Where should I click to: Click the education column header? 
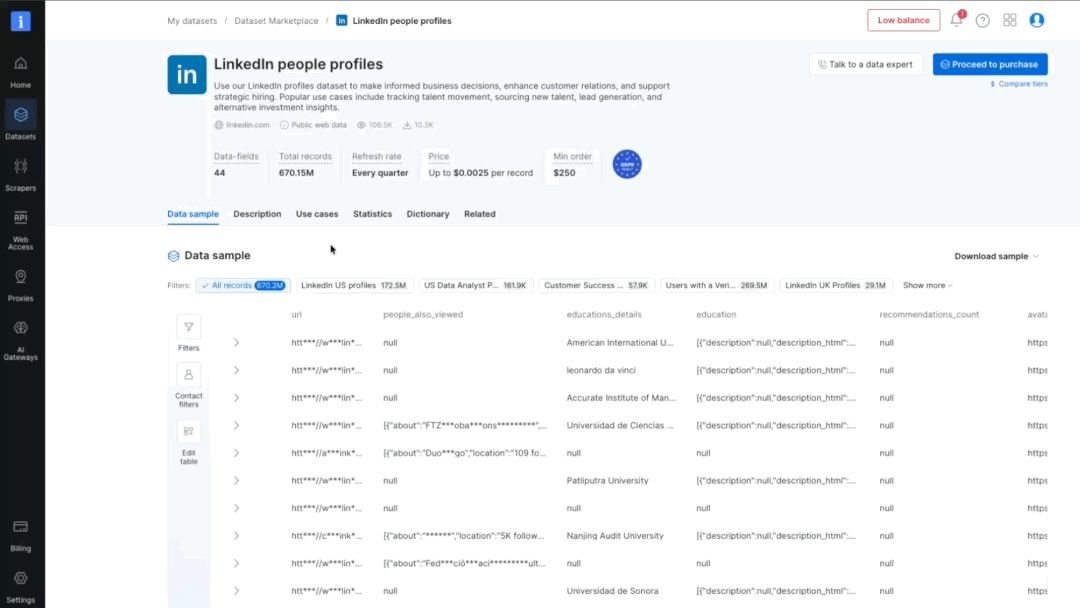tap(716, 315)
